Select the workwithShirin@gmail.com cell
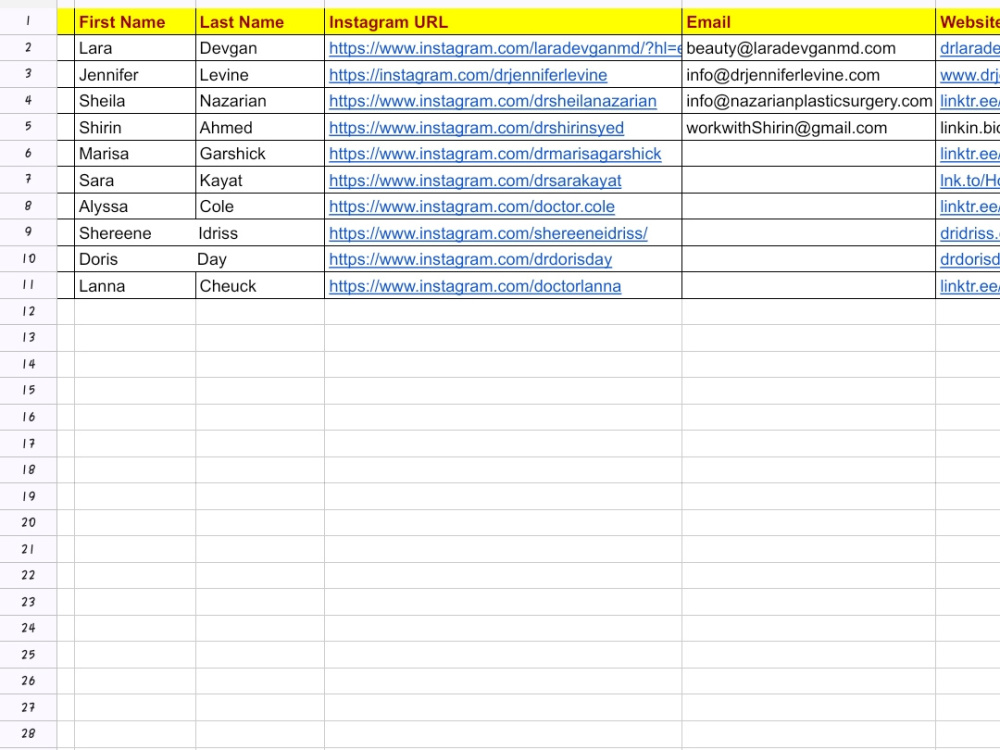 [809, 128]
